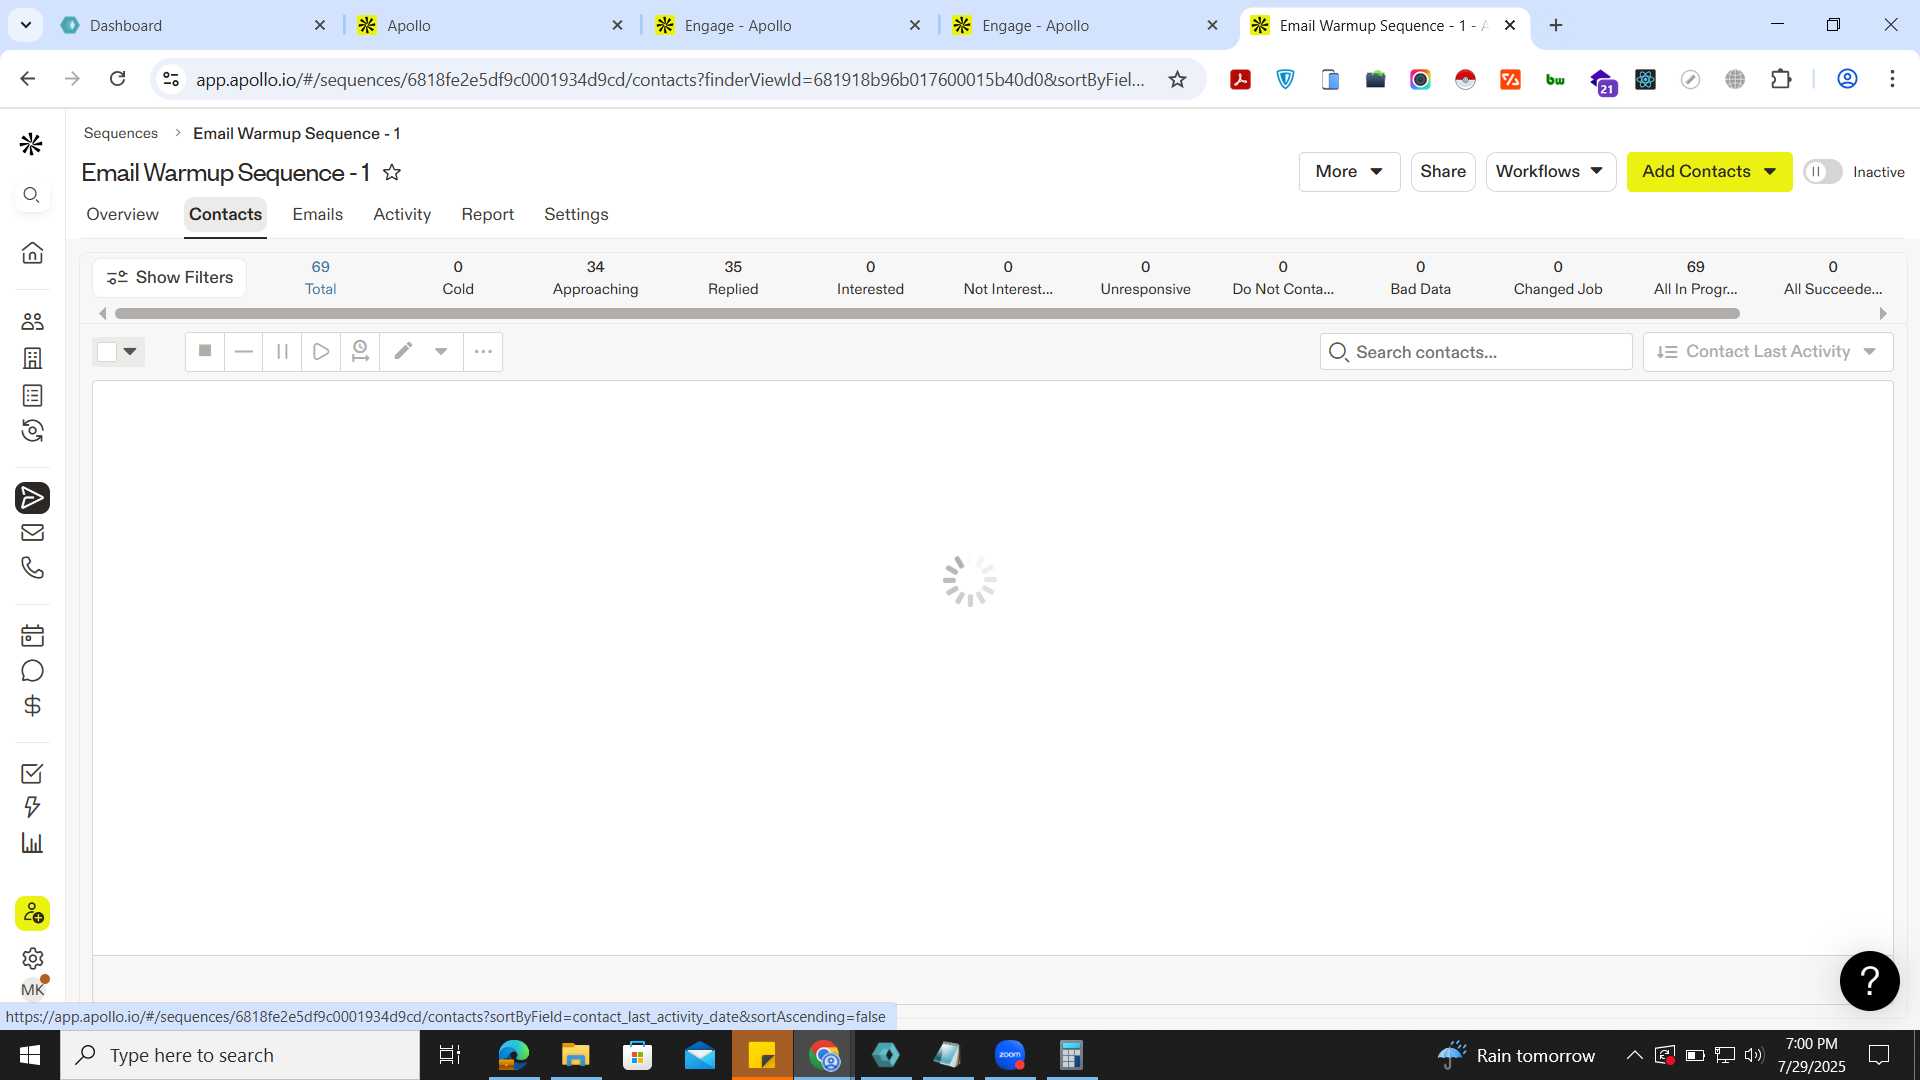1920x1080 pixels.
Task: Expand the More dropdown
Action: pos(1349,172)
